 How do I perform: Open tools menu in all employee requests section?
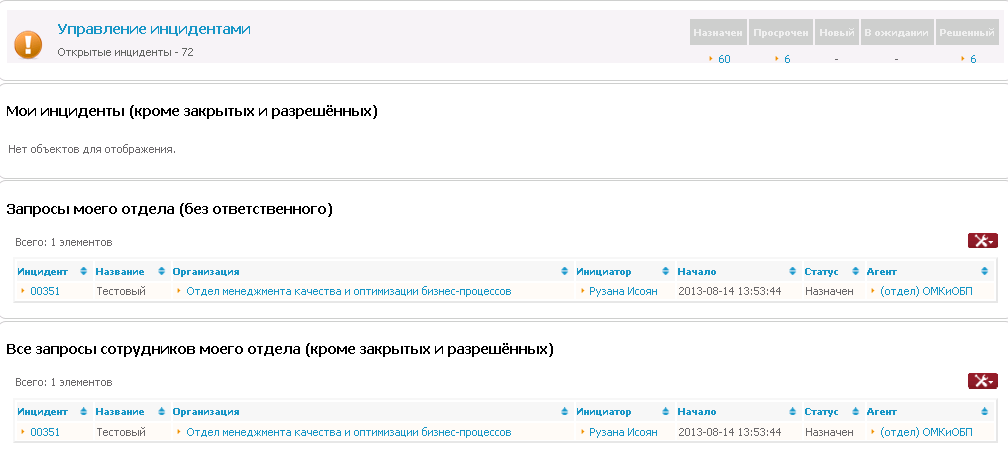point(983,381)
